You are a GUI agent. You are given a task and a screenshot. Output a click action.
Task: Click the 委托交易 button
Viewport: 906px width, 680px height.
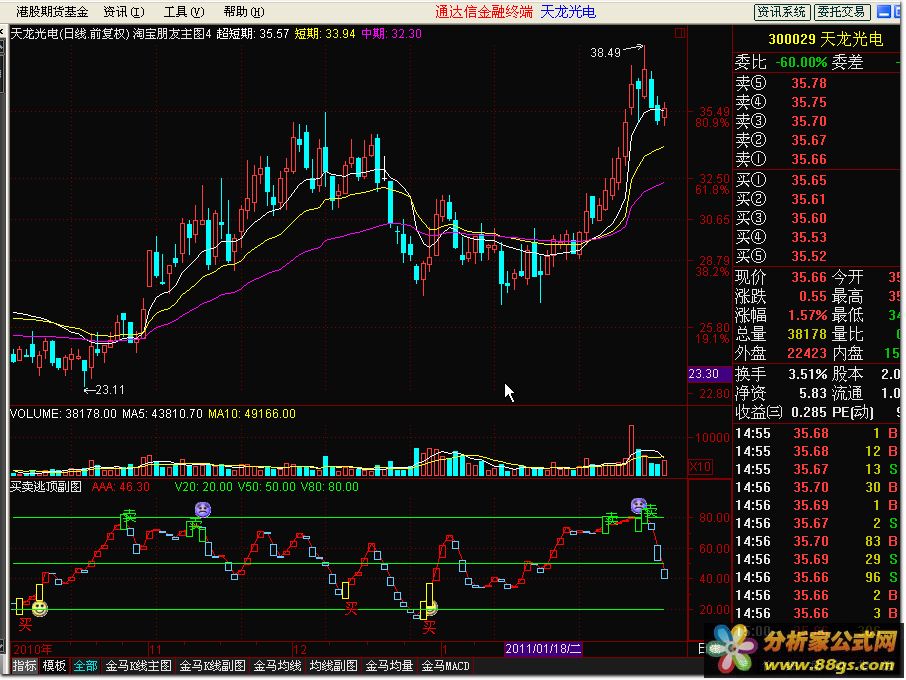click(x=842, y=12)
